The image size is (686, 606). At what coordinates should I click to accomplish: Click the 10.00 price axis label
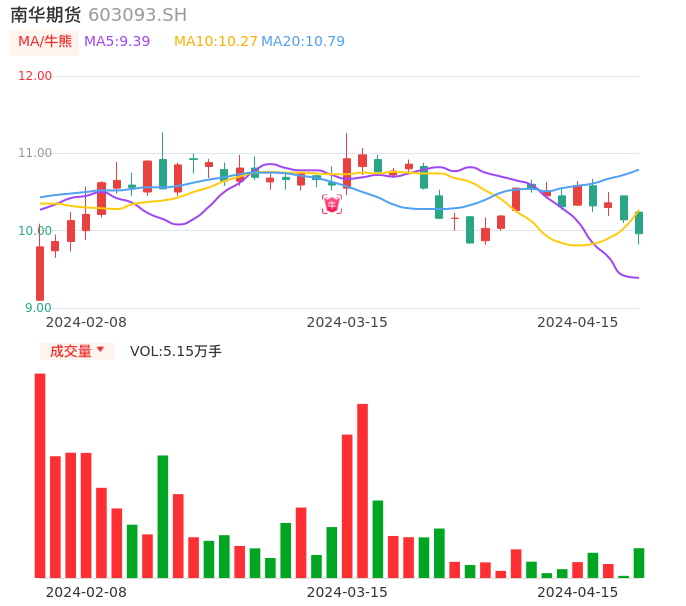click(x=35, y=231)
